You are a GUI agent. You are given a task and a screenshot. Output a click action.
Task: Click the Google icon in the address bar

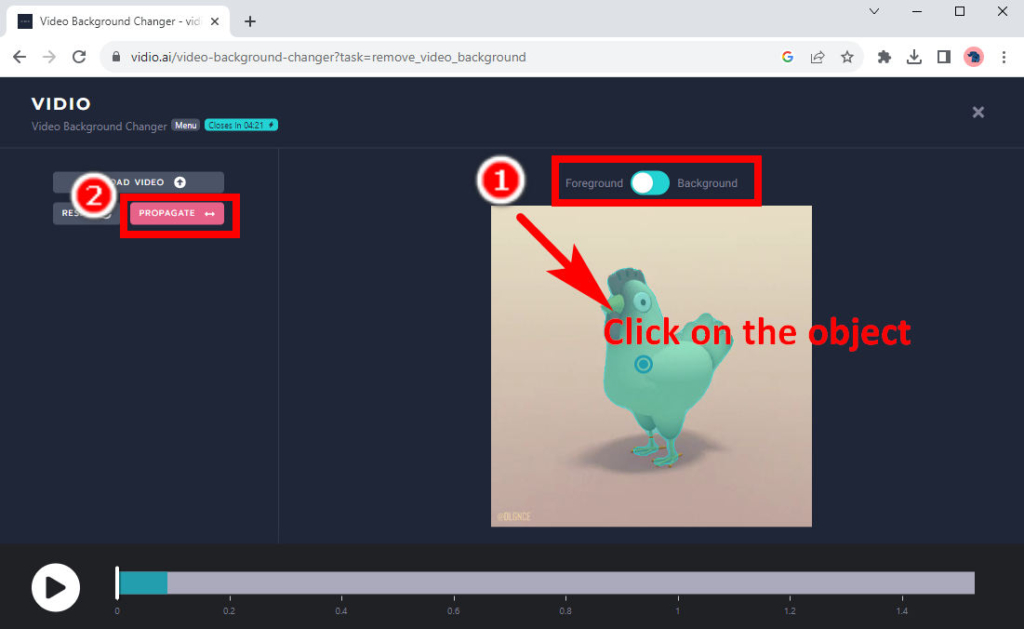pos(787,57)
